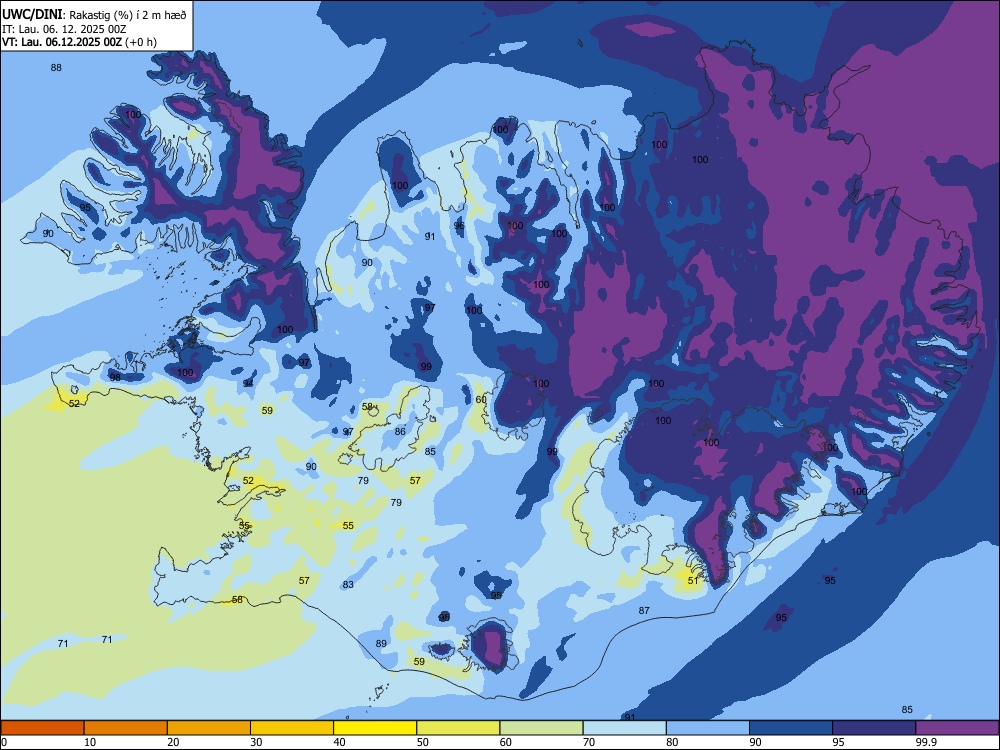Screen dimensions: 1000x750
Task: Click the '88' humidity value on the map
Action: tap(56, 68)
